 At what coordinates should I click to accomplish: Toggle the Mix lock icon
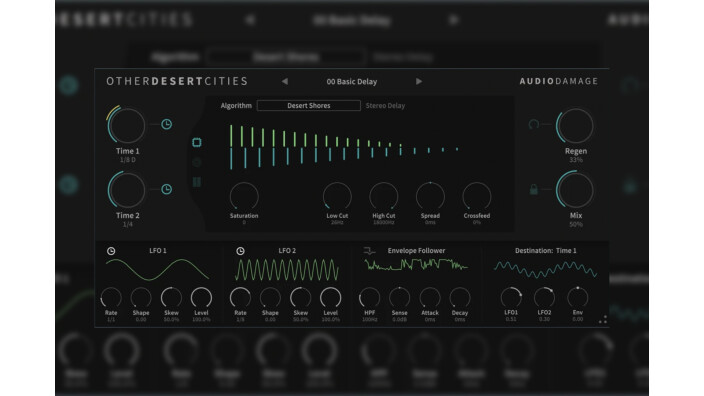(533, 189)
